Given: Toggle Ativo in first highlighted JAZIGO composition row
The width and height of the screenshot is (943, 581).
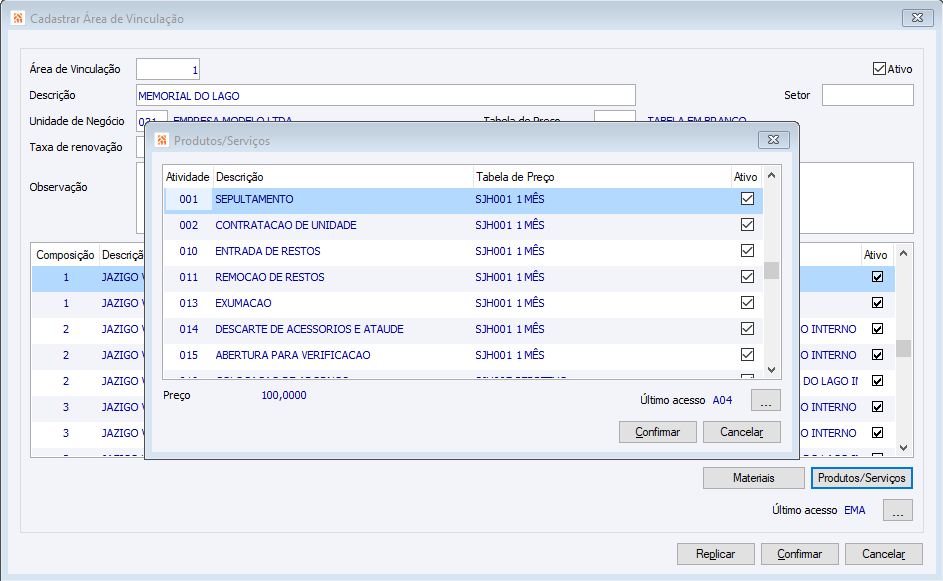Looking at the screenshot, I should (877, 277).
